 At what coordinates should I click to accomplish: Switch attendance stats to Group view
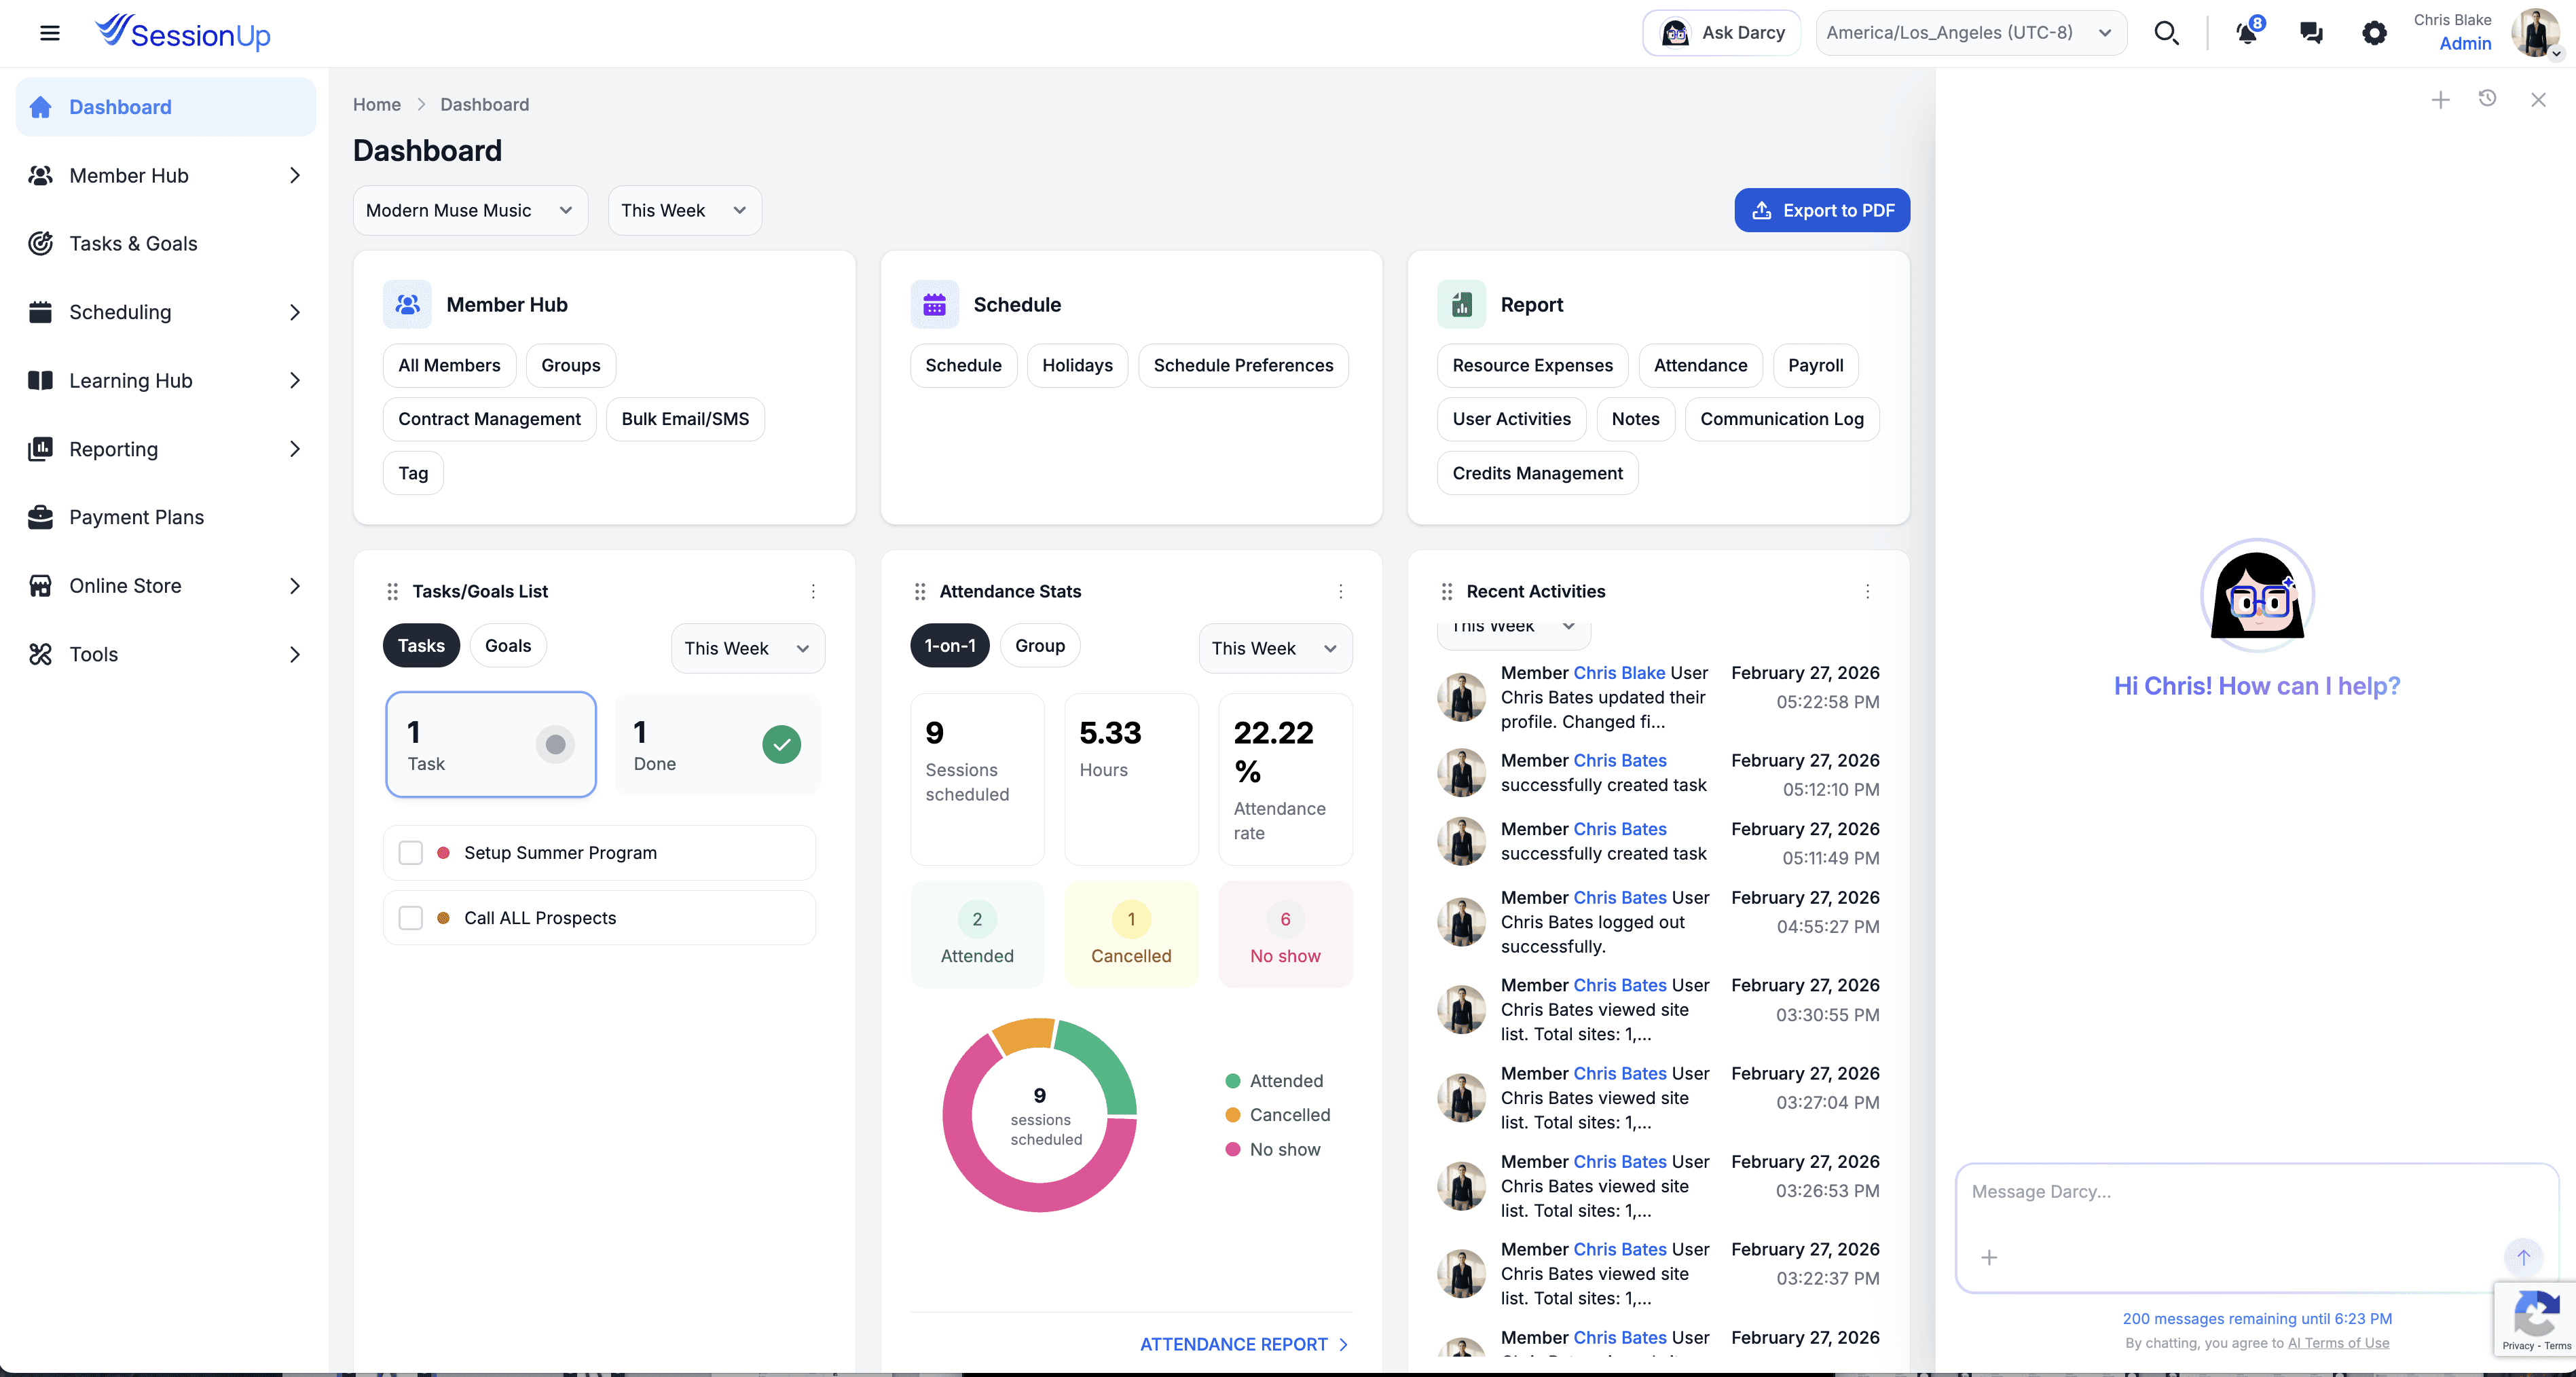[1040, 645]
